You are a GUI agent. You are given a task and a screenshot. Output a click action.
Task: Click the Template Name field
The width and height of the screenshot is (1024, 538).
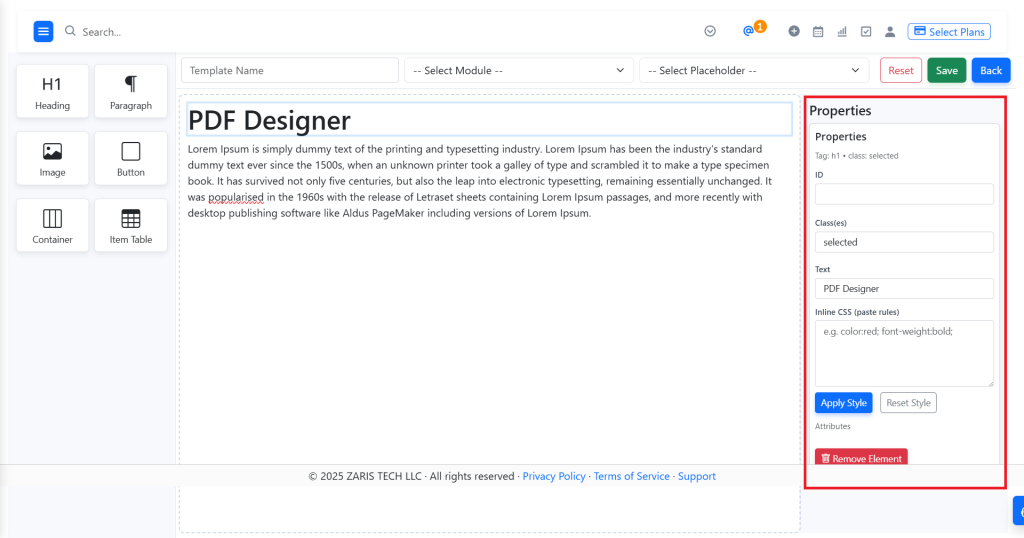[x=290, y=71]
